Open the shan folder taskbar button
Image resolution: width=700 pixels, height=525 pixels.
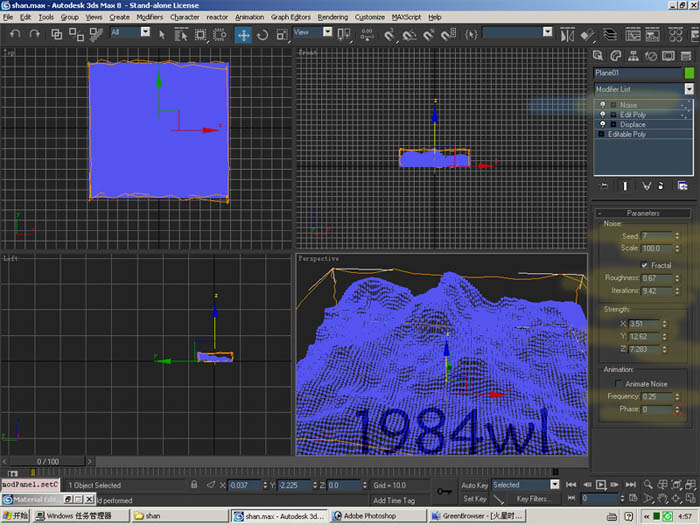[x=181, y=516]
